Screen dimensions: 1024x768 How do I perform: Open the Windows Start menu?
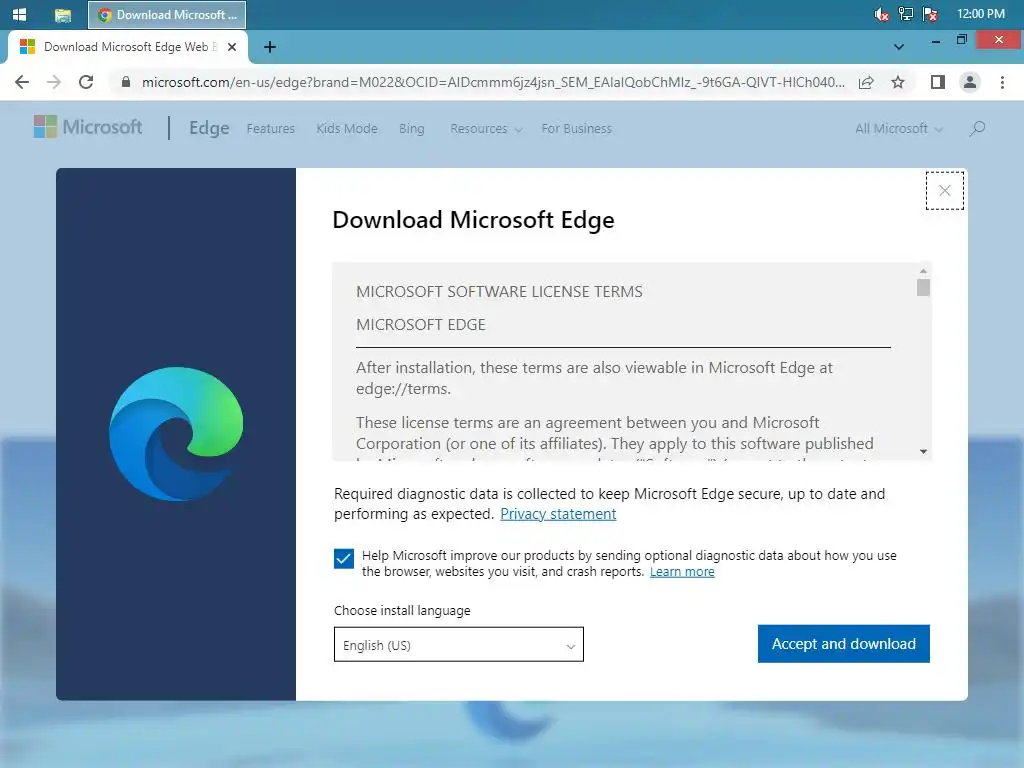point(19,14)
